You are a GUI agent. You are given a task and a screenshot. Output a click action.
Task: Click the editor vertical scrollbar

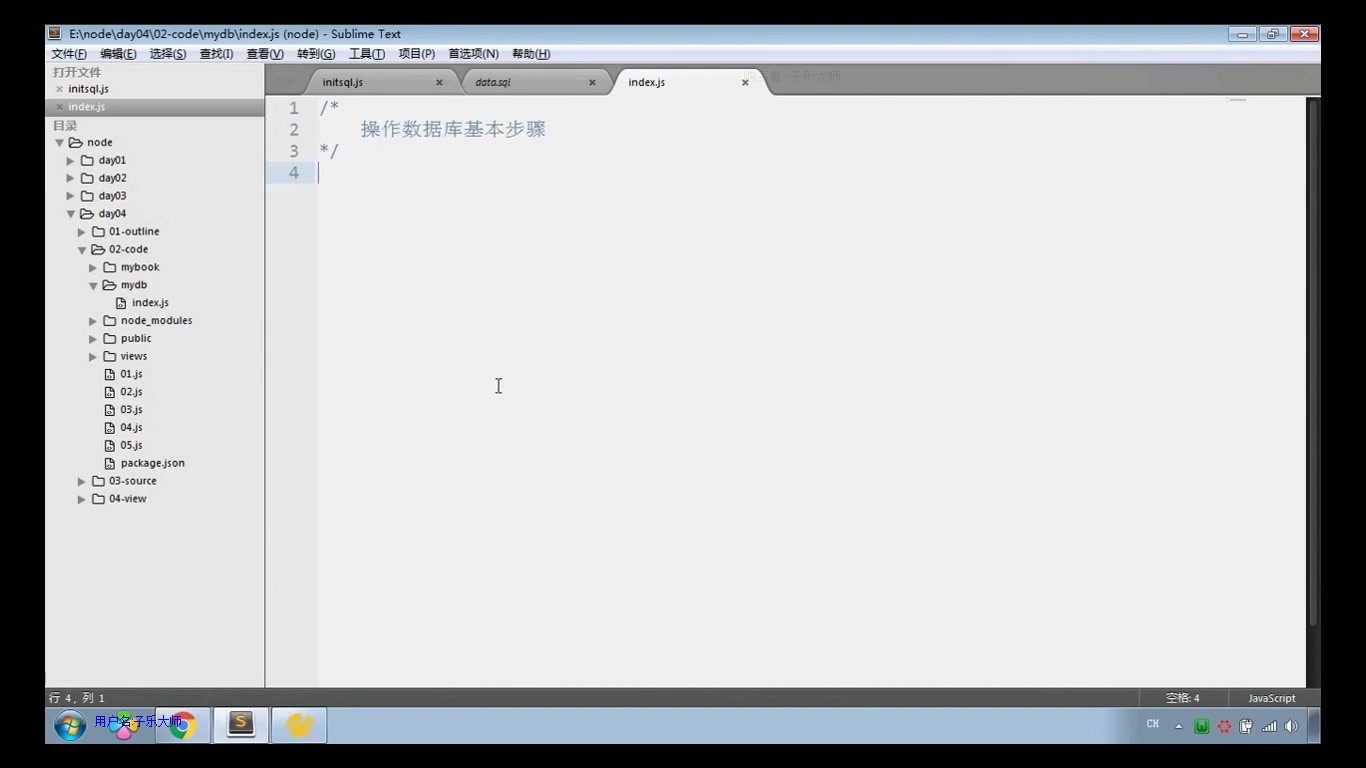point(1313,362)
